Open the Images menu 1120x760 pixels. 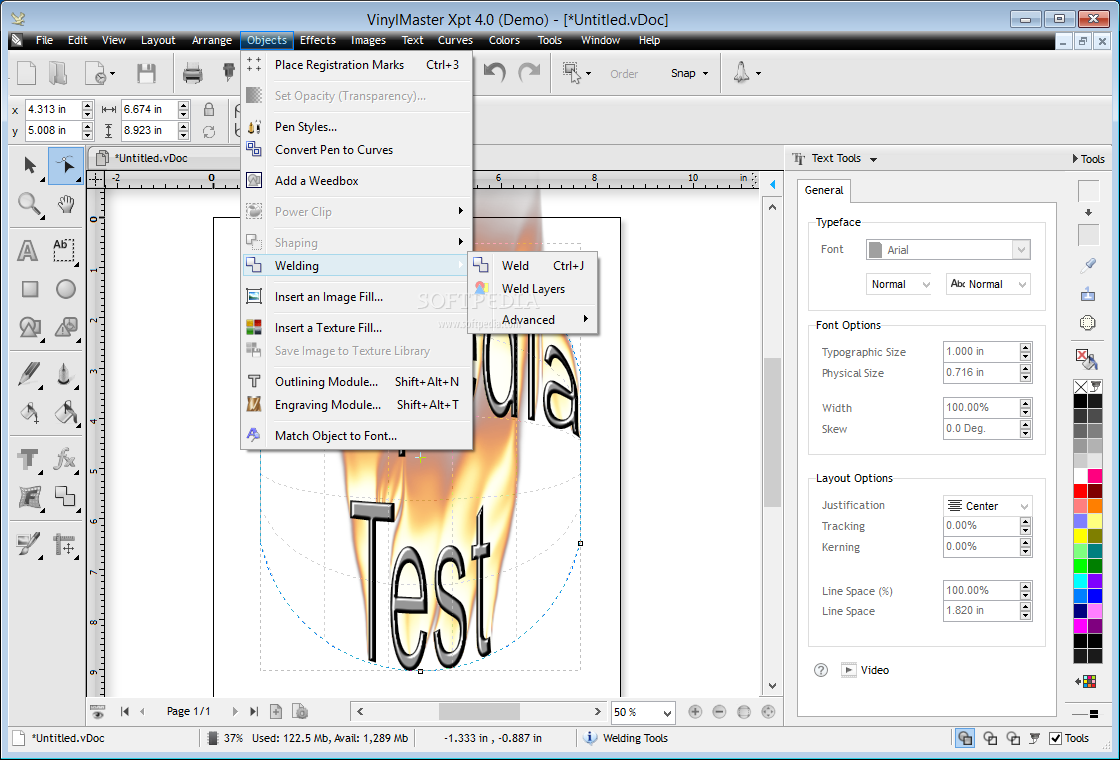pos(368,40)
